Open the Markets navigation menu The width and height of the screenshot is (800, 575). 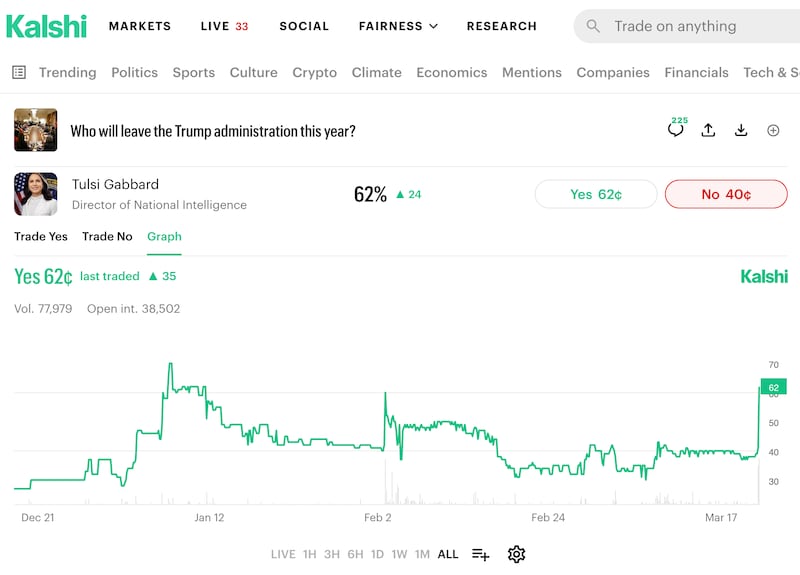140,26
